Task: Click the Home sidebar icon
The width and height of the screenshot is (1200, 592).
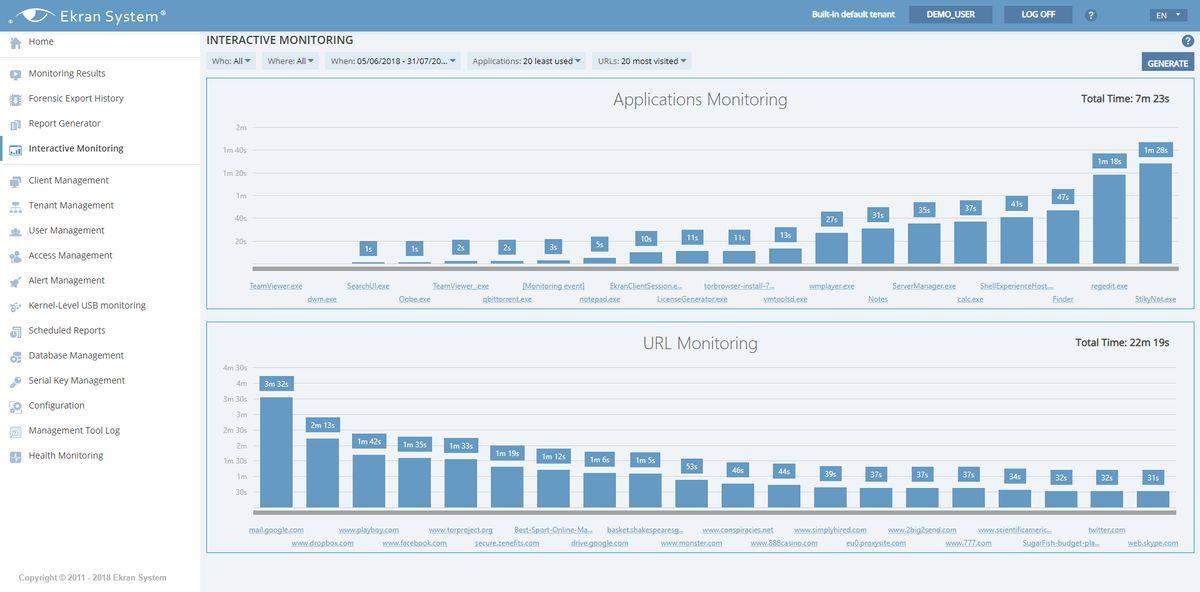Action: coord(15,42)
